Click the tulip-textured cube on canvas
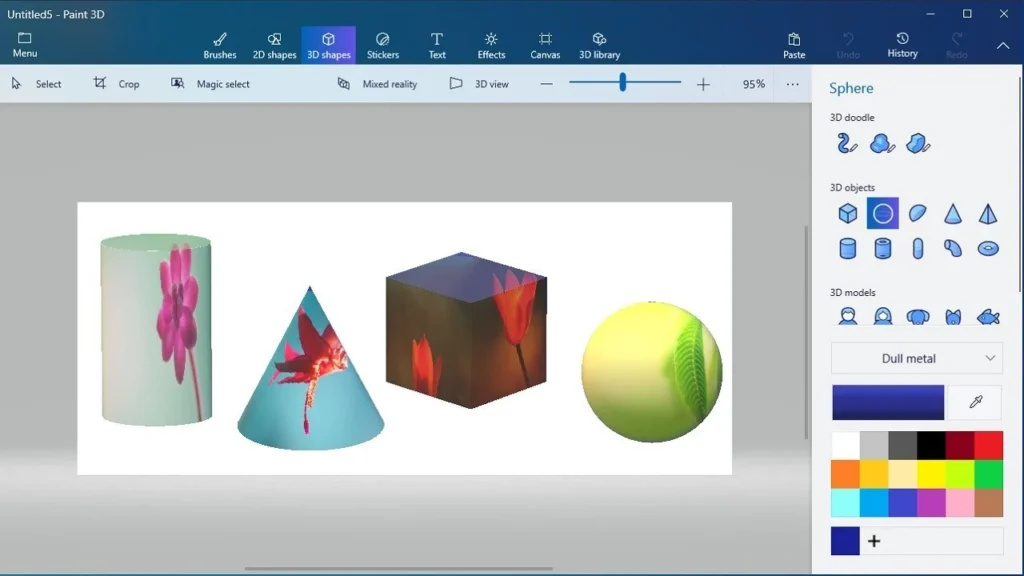The image size is (1024, 576). coord(466,330)
